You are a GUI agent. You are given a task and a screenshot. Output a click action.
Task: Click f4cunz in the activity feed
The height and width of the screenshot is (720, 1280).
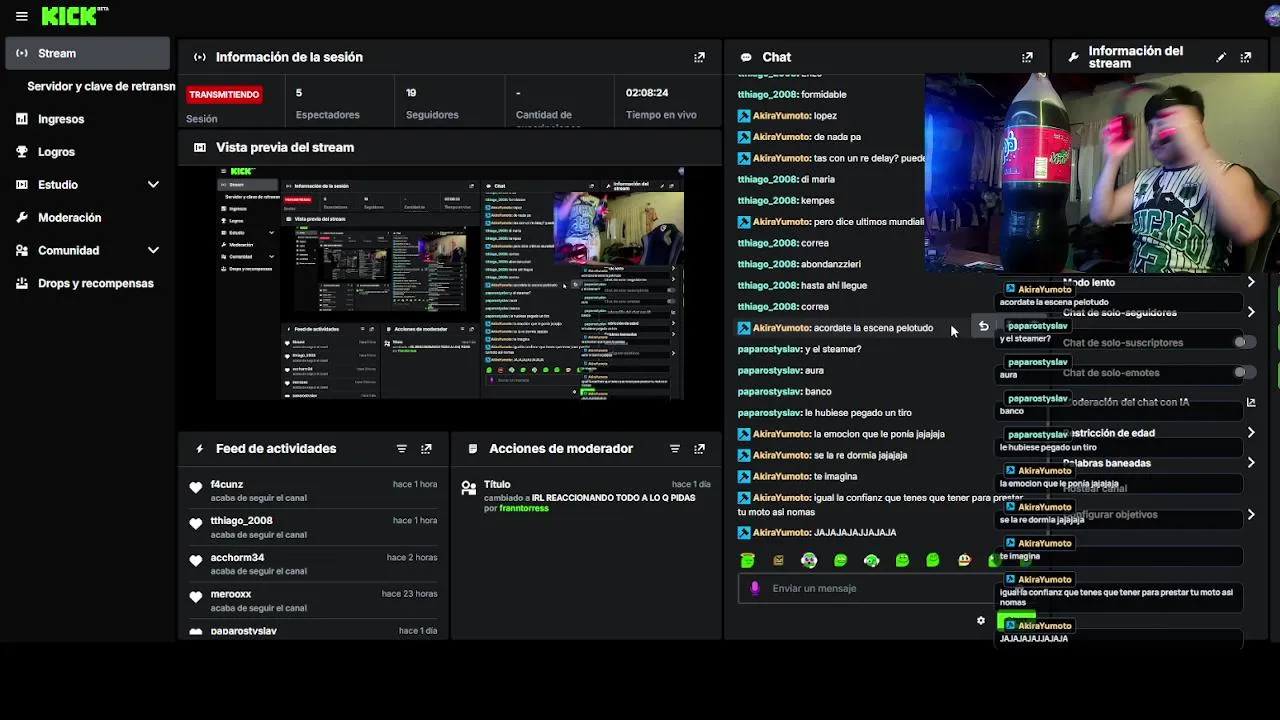[x=227, y=484]
